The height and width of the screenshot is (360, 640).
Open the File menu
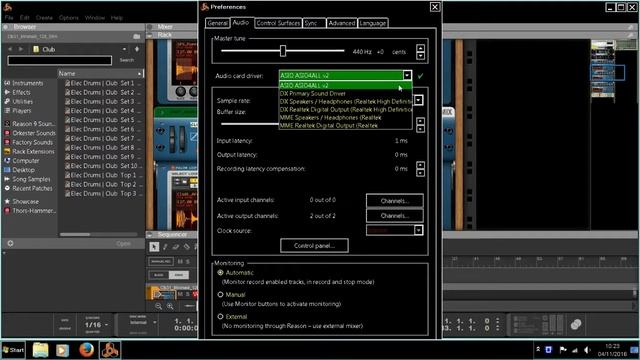point(9,18)
